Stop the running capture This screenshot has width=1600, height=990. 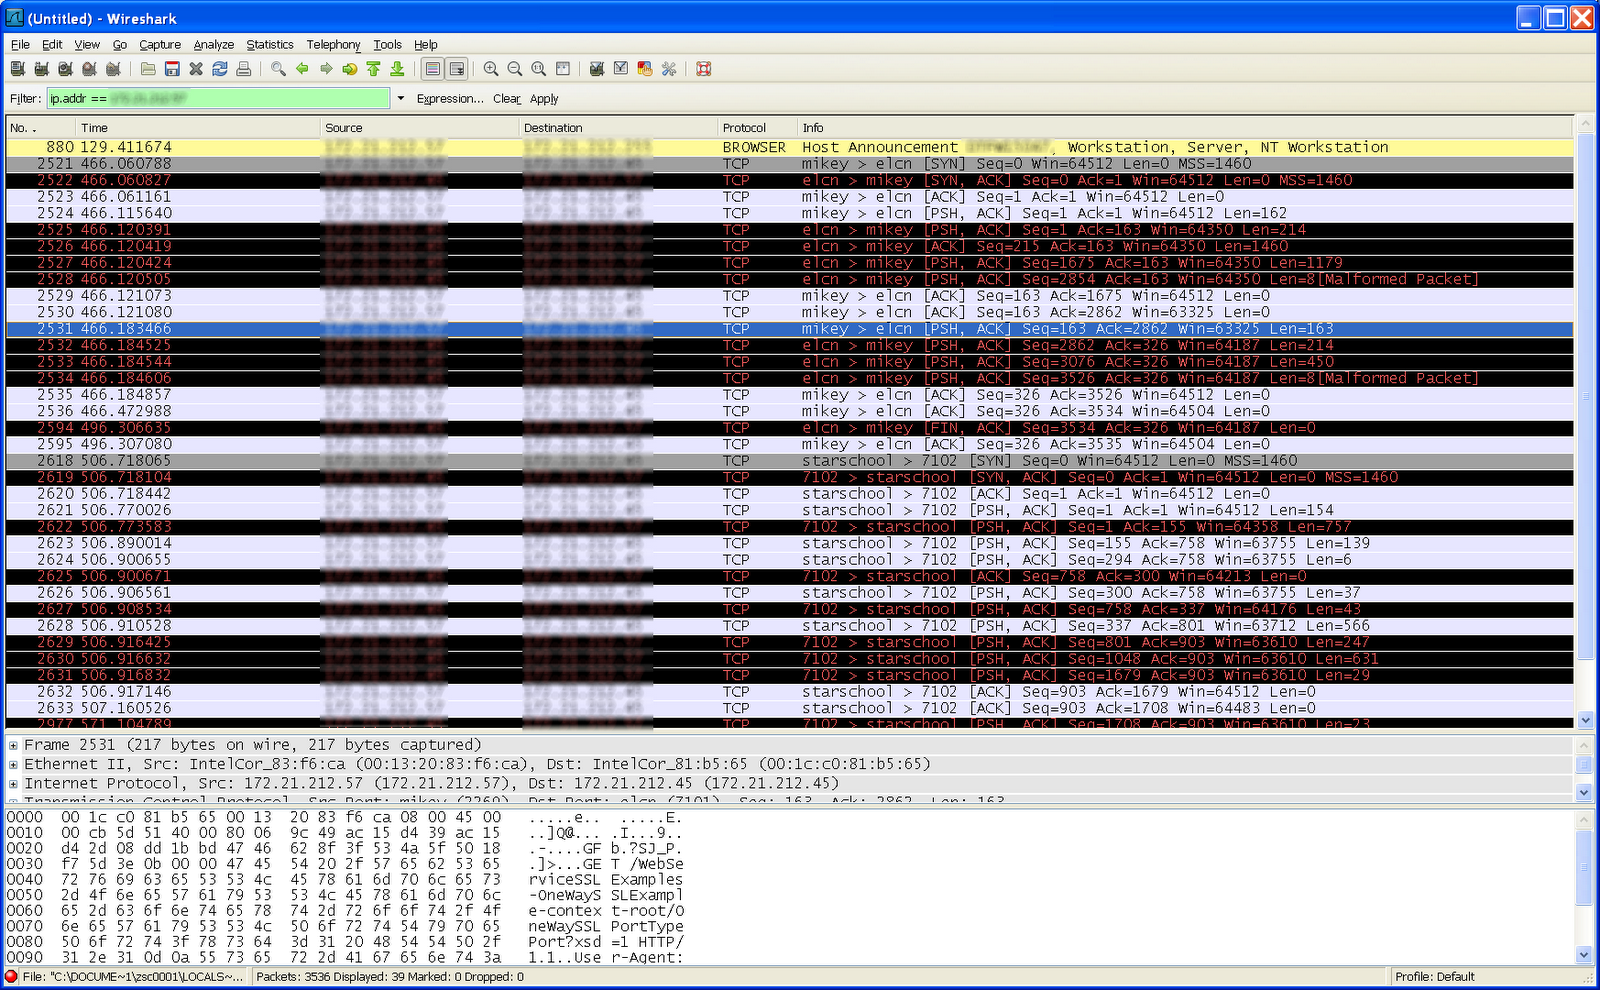pyautogui.click(x=89, y=69)
